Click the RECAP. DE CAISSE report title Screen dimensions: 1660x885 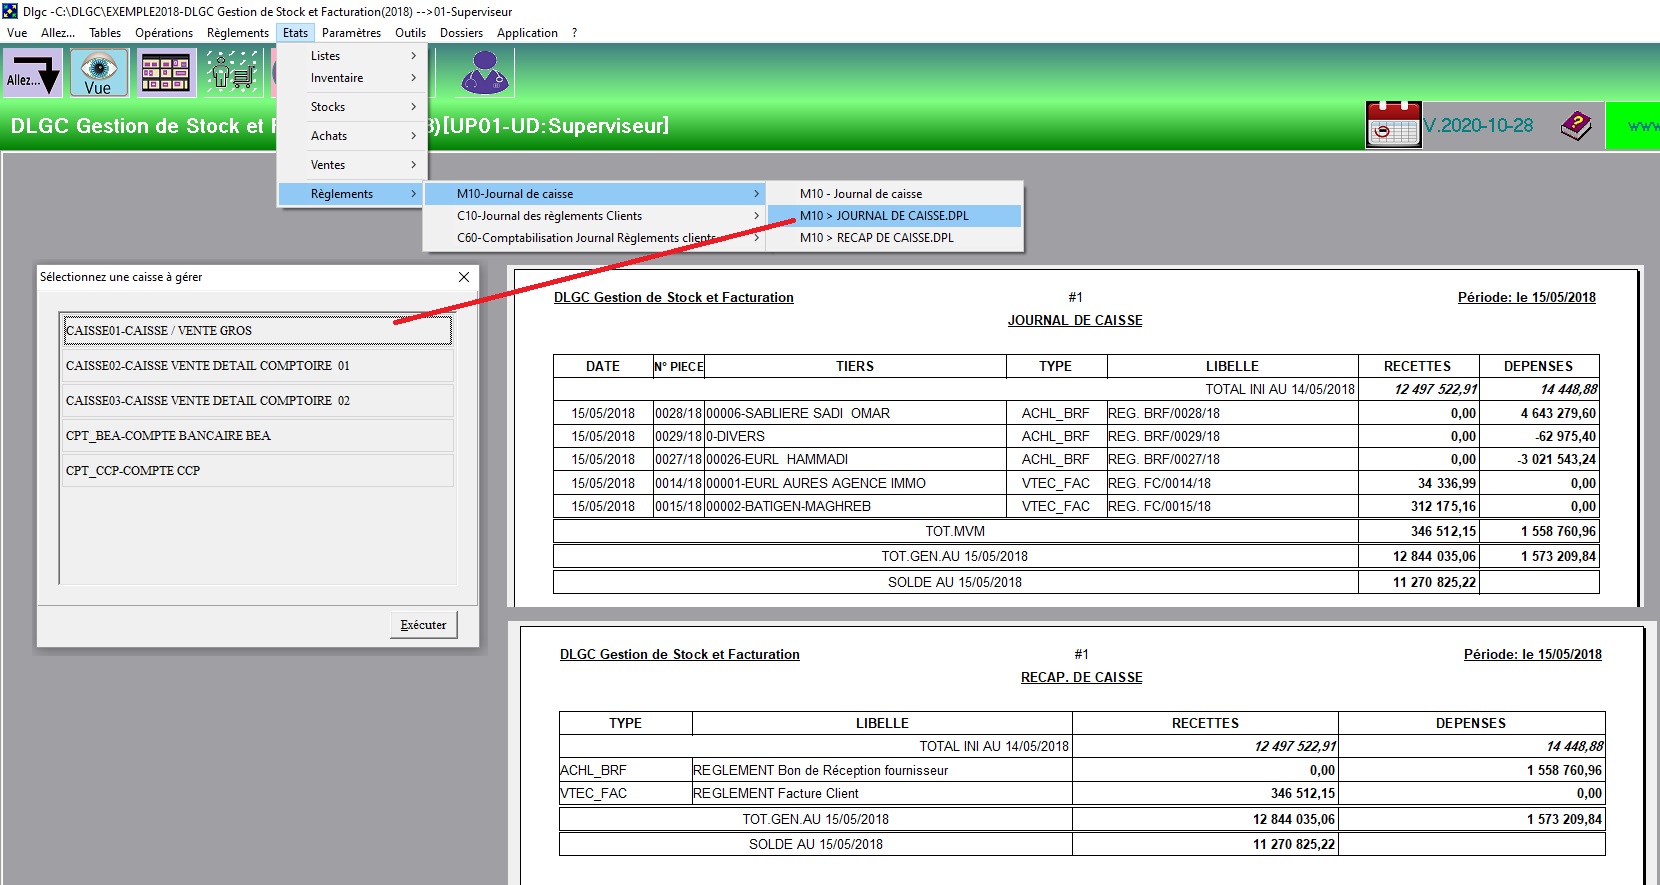point(1082,678)
